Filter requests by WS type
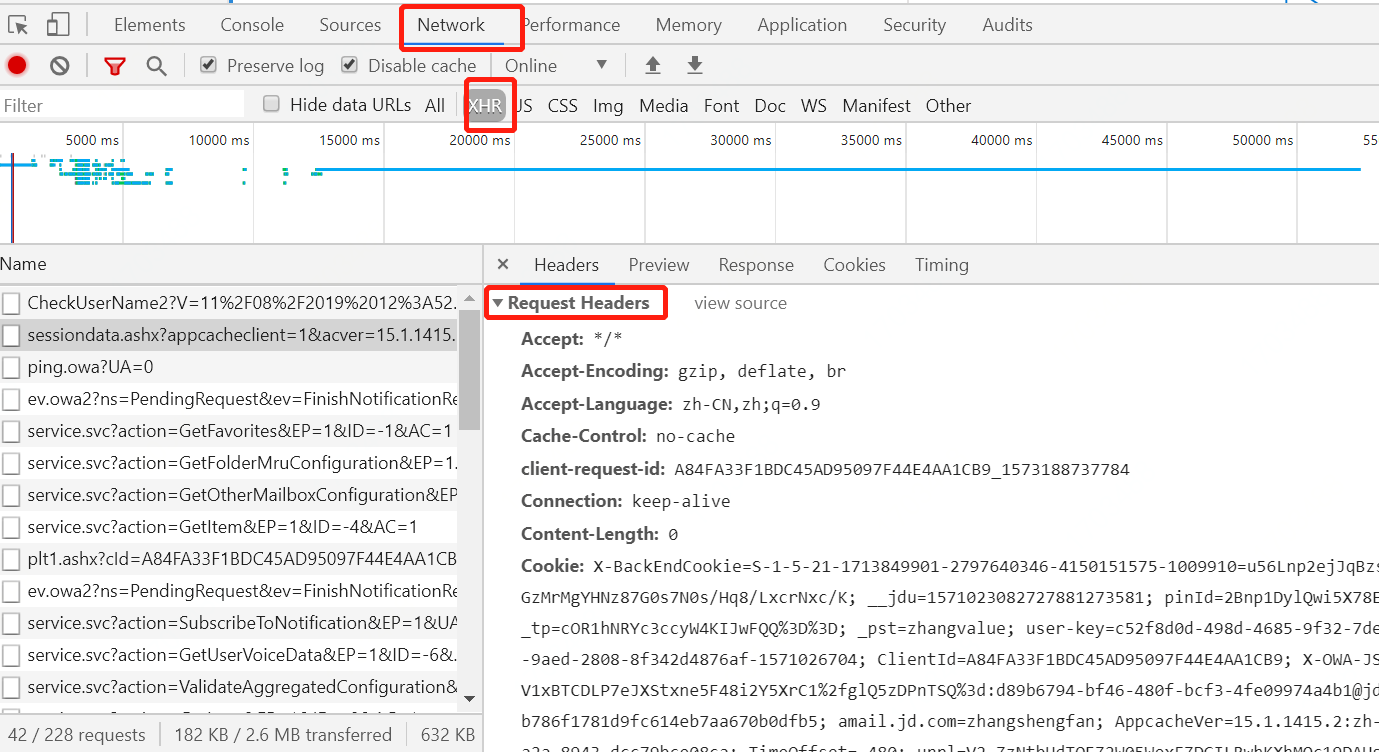This screenshot has height=752, width=1379. click(x=814, y=106)
